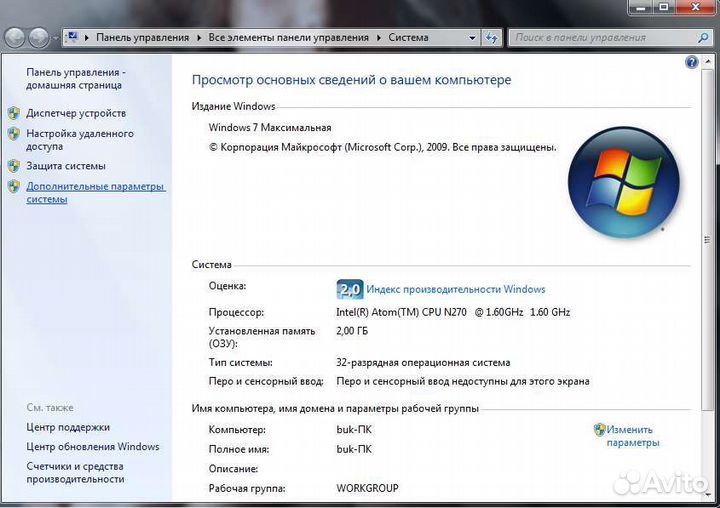Click the shield icon beside Дополнительные параметры системы

tap(14, 186)
